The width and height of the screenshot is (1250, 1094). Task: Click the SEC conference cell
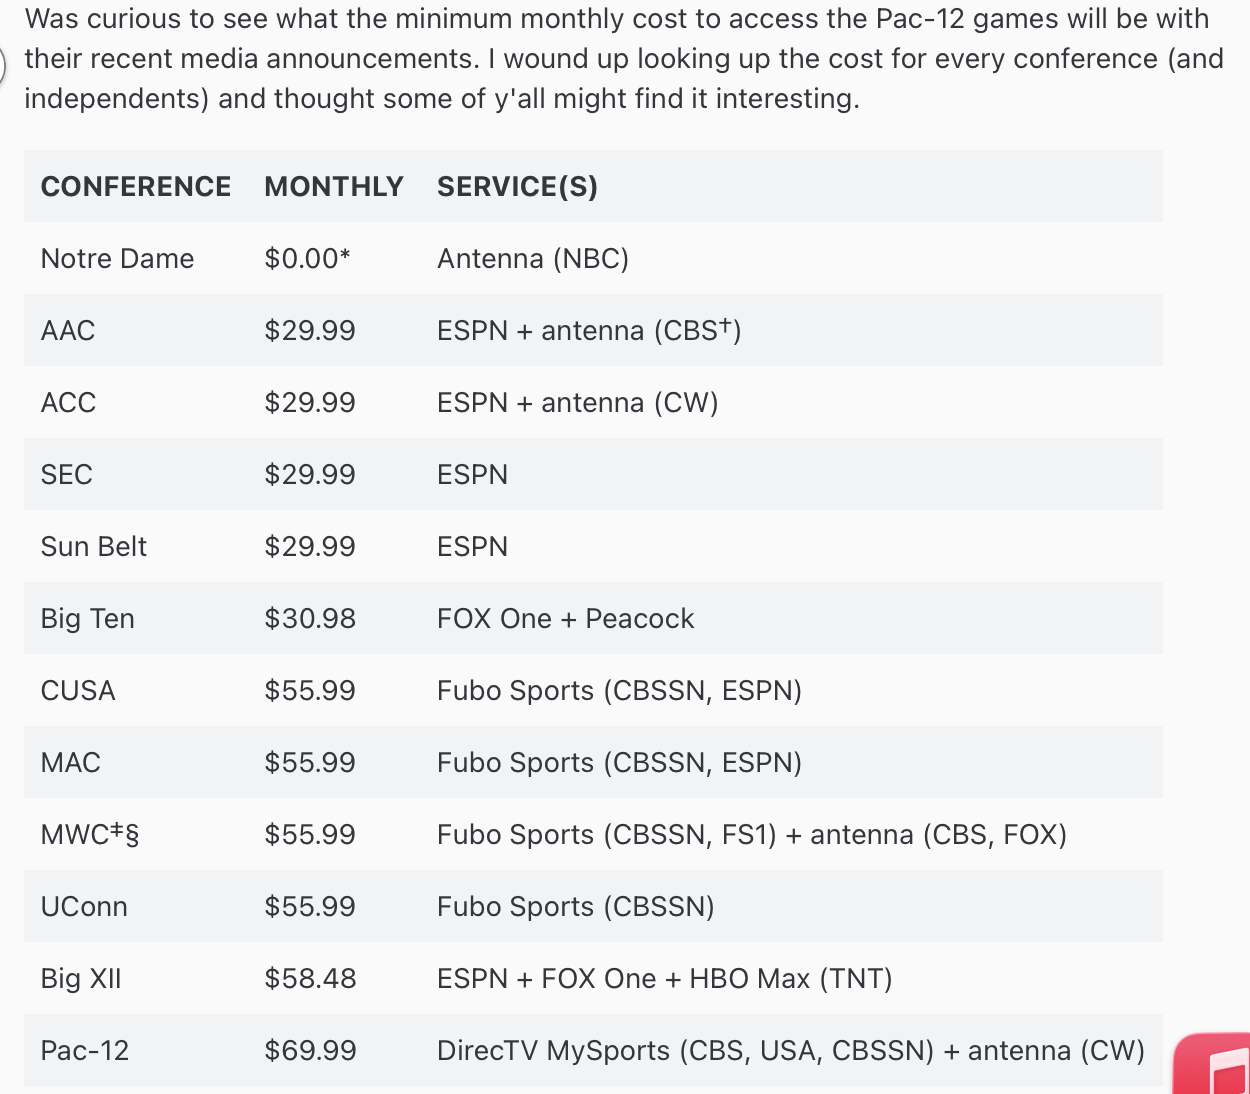pos(66,475)
